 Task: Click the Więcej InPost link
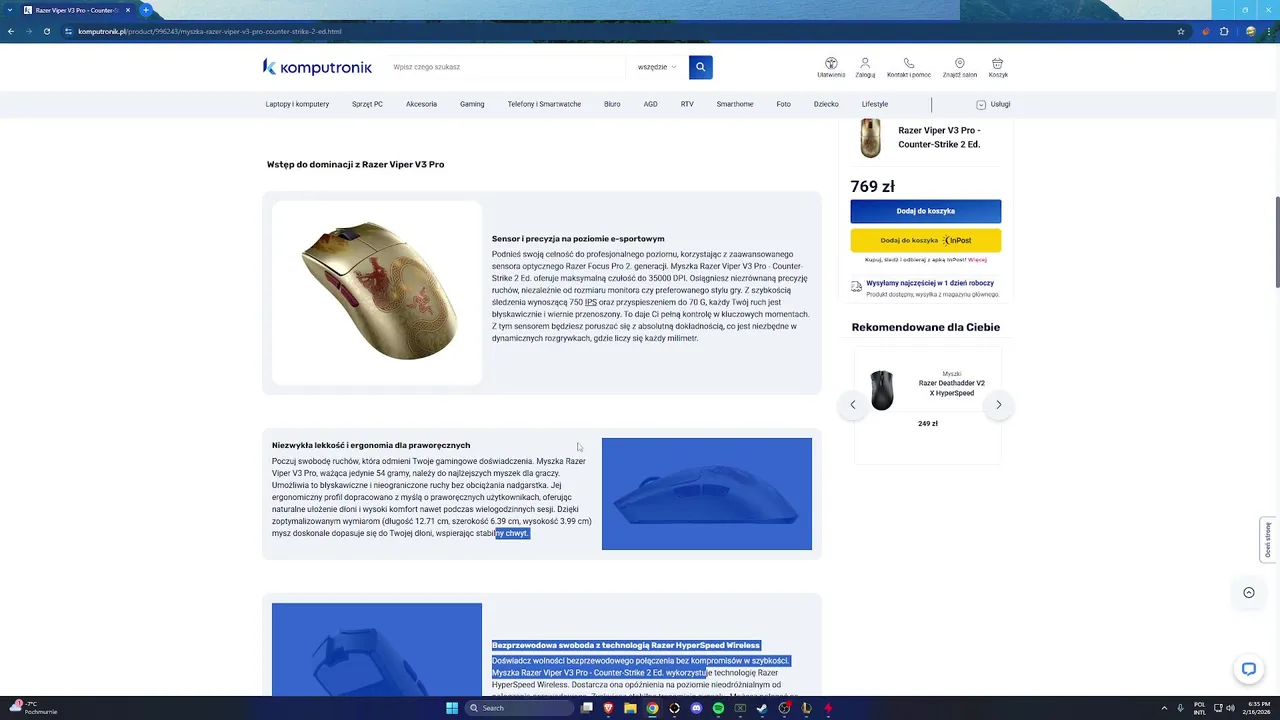(977, 260)
